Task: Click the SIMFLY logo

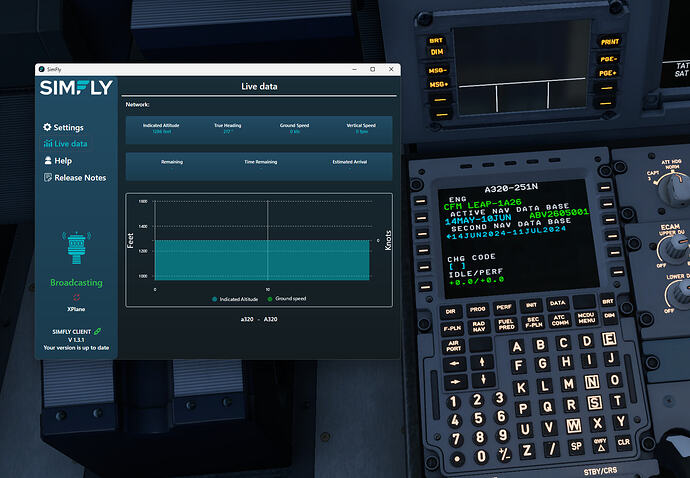Action: tap(76, 88)
